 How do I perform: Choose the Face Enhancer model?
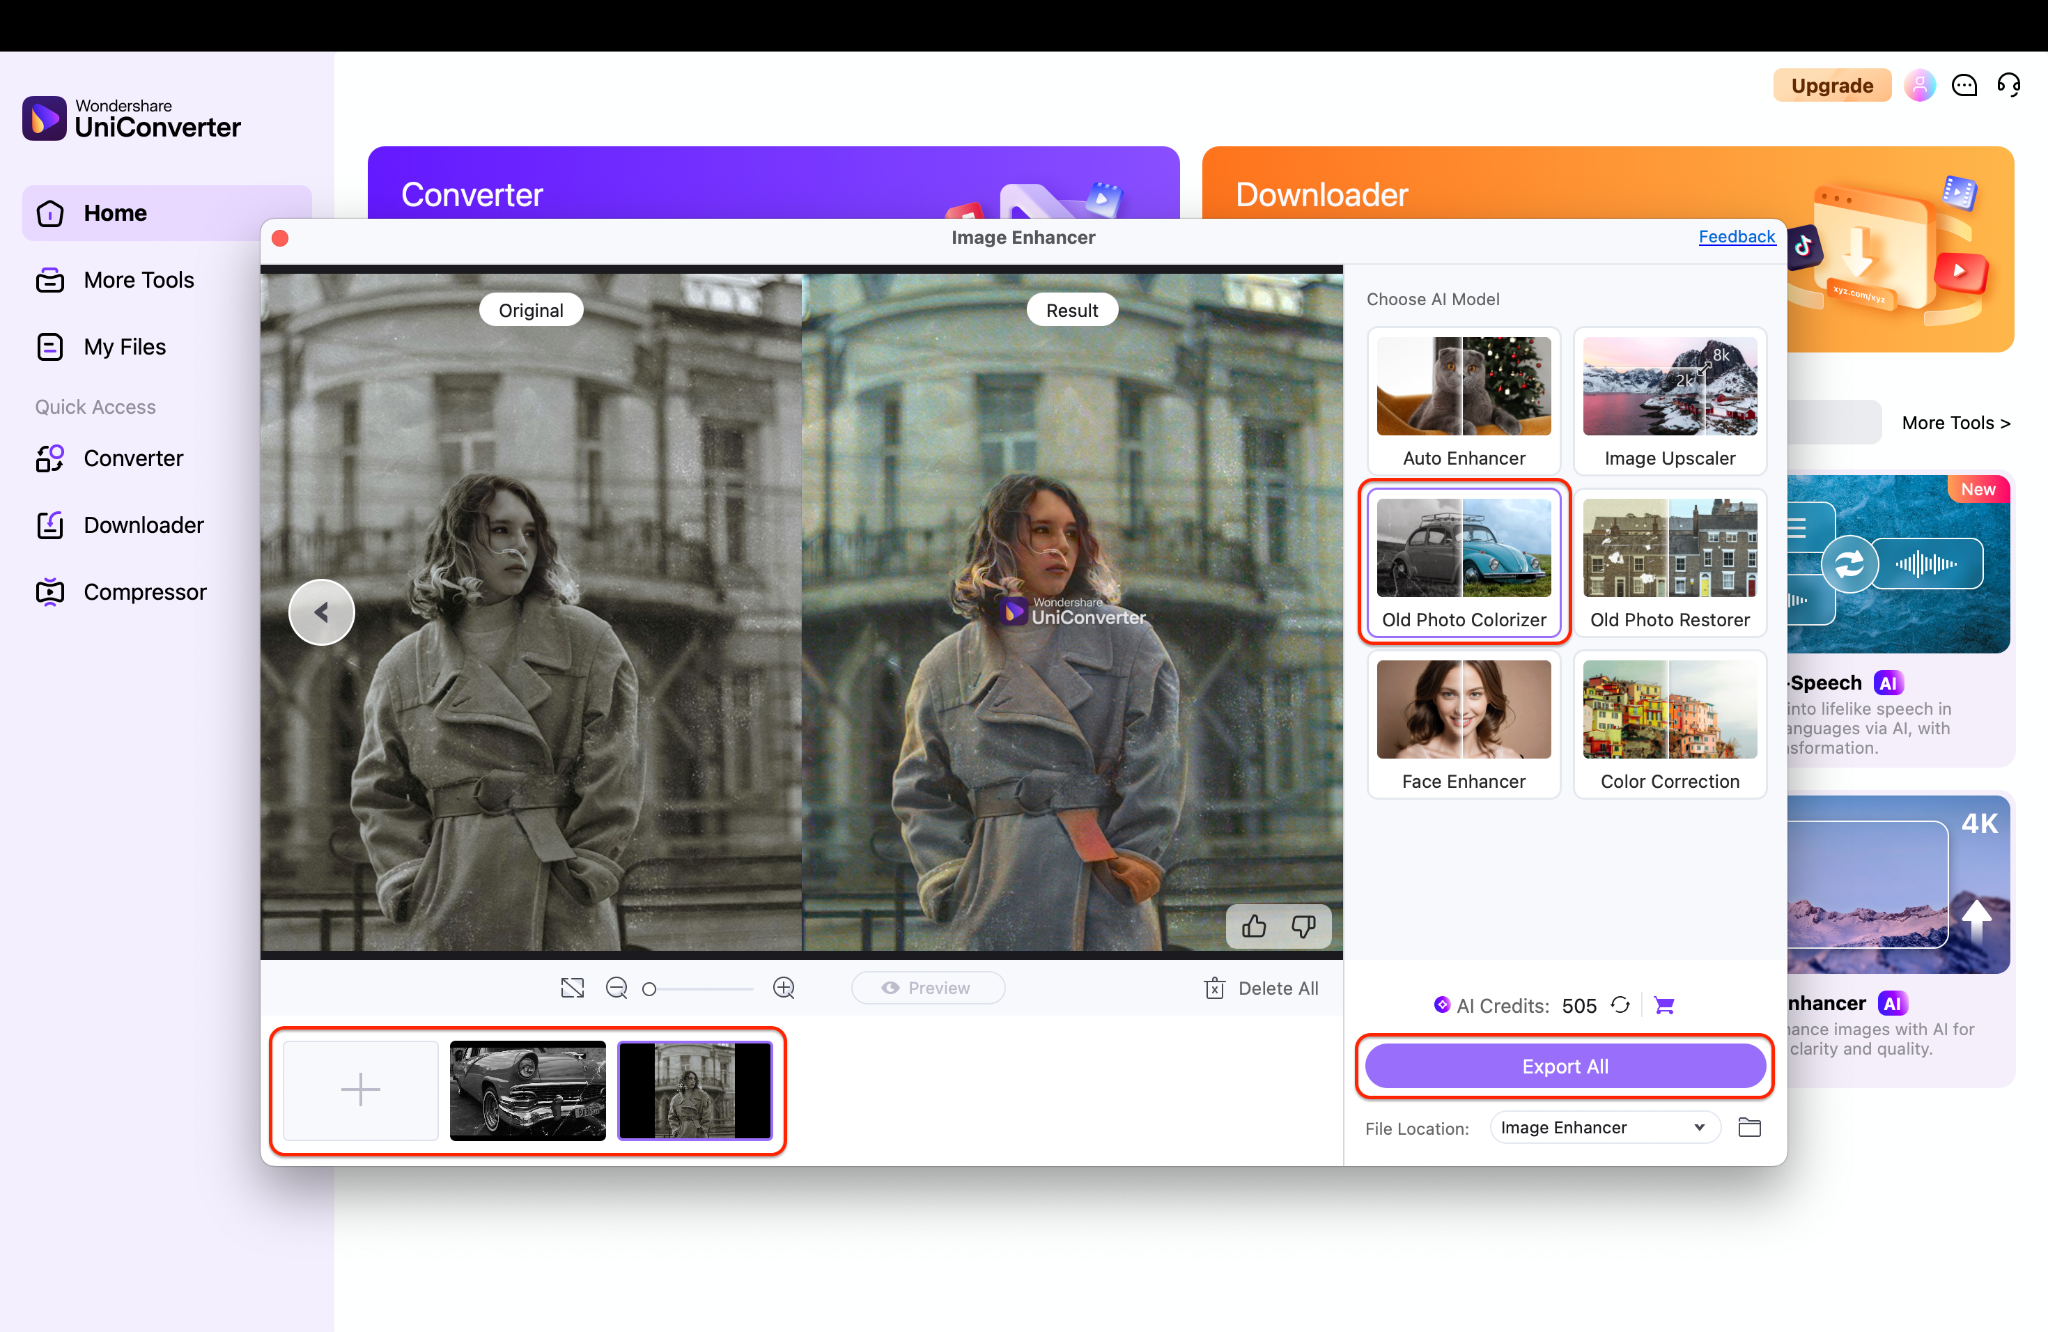pyautogui.click(x=1464, y=724)
